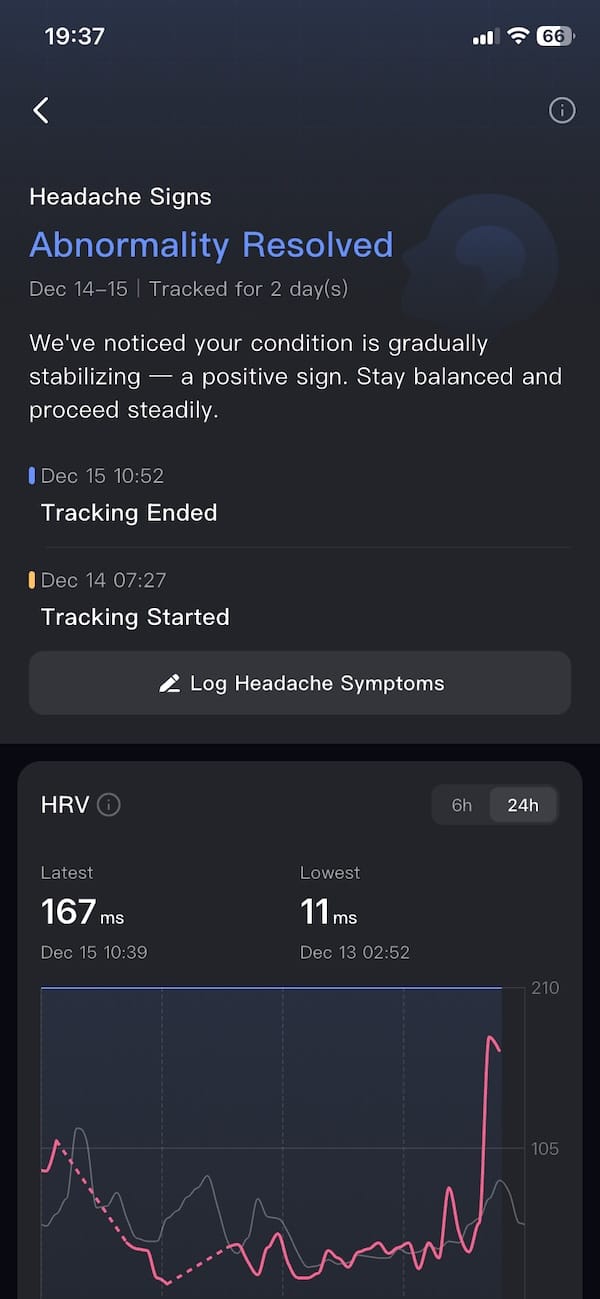The height and width of the screenshot is (1299, 600).
Task: Tap the Latest 167 ms reading
Action: [82, 912]
